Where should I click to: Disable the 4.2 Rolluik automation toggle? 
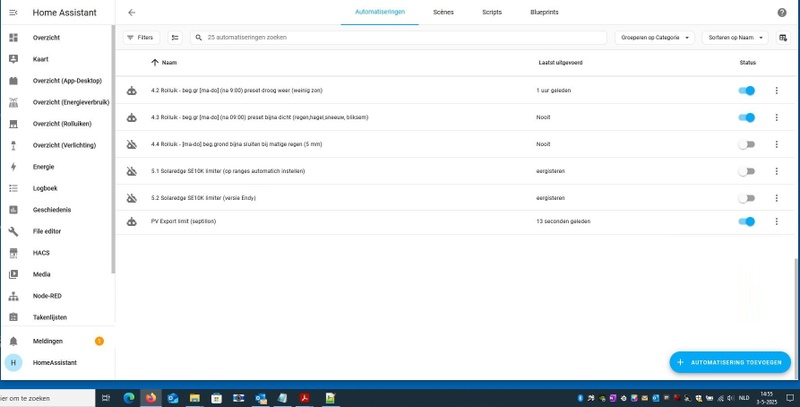[746, 90]
